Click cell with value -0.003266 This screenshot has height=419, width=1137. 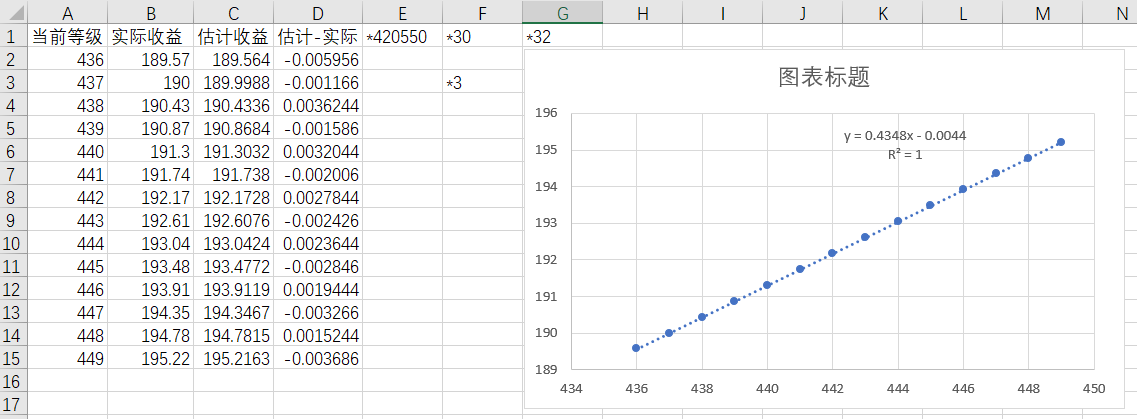(x=318, y=312)
